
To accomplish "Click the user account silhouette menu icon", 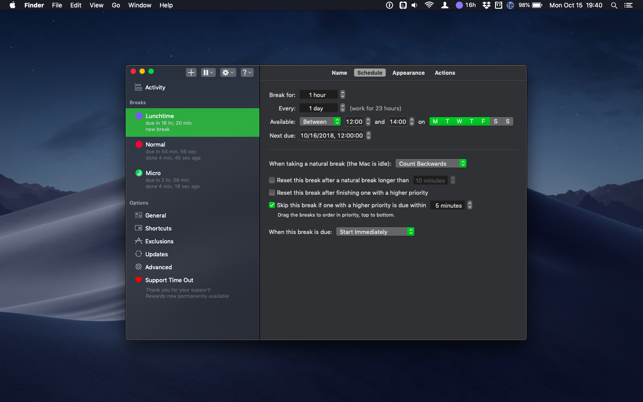I will click(445, 5).
